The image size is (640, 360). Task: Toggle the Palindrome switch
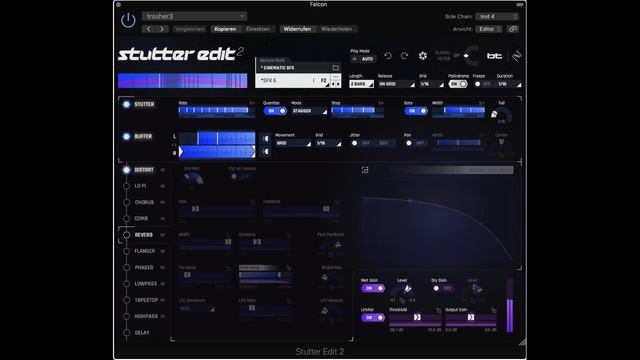click(458, 84)
